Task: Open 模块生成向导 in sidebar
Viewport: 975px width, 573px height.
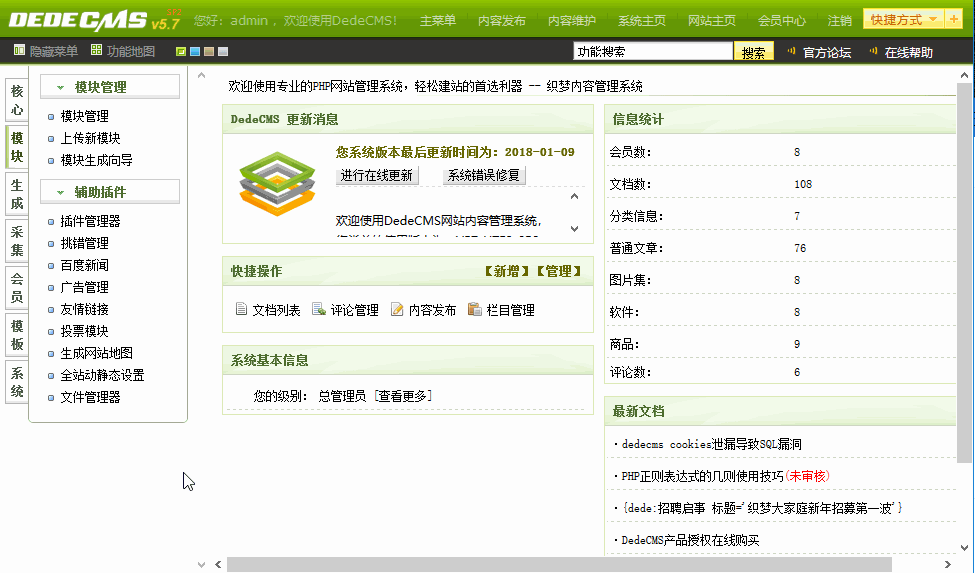Action: point(96,160)
